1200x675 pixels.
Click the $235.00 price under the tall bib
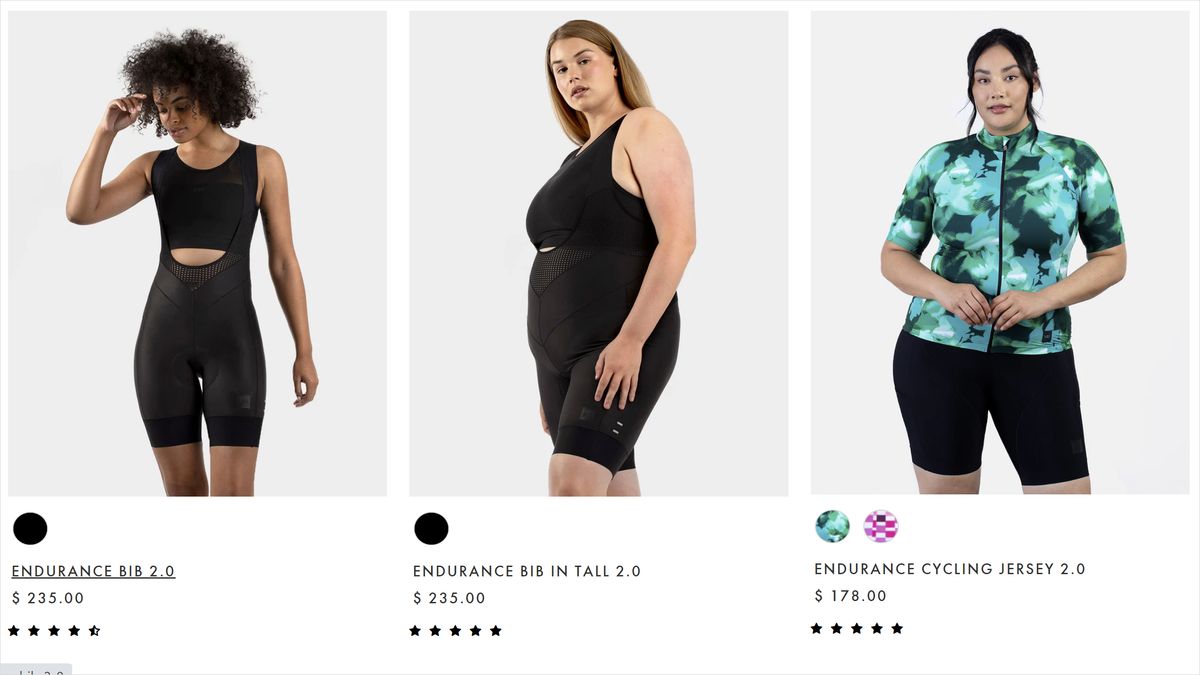(x=447, y=598)
